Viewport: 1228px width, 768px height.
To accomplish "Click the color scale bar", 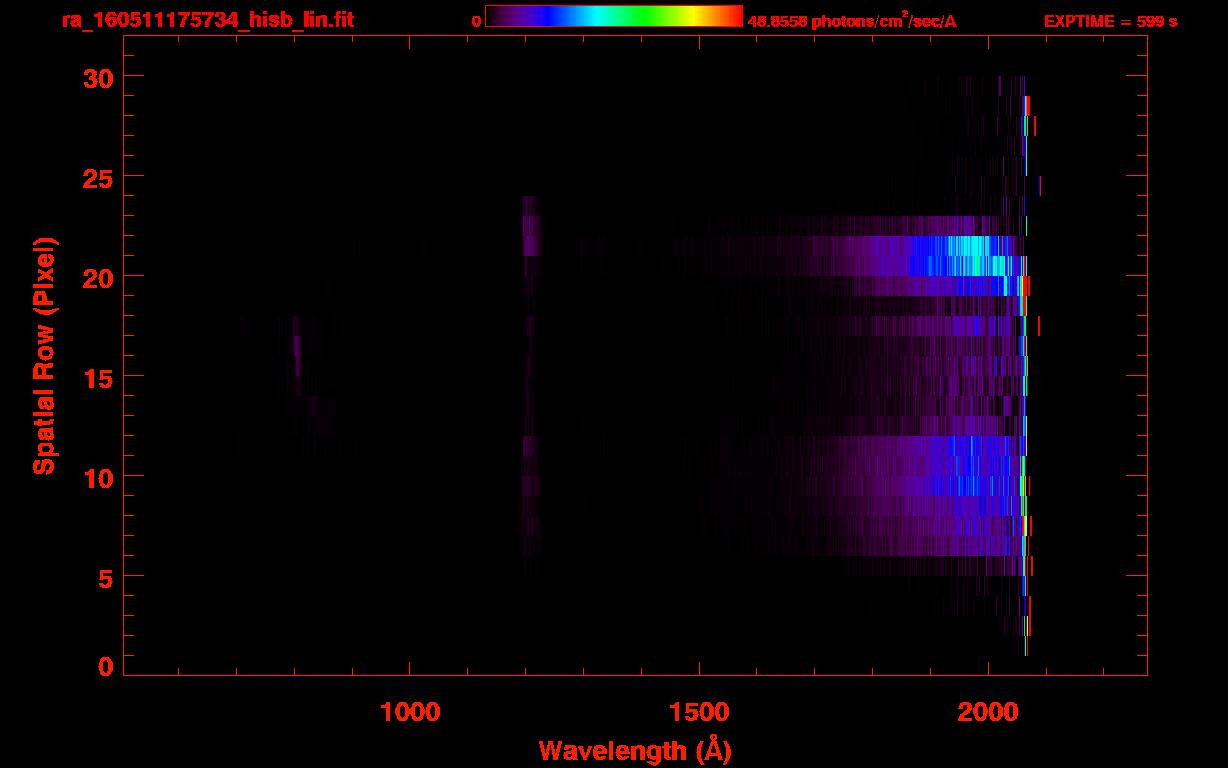I will [614, 16].
